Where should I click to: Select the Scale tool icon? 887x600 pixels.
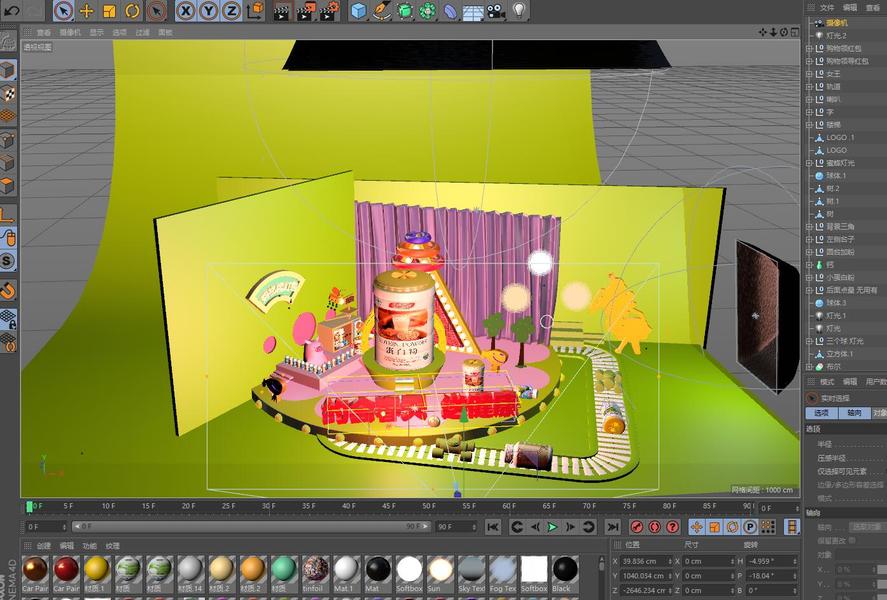pos(110,11)
